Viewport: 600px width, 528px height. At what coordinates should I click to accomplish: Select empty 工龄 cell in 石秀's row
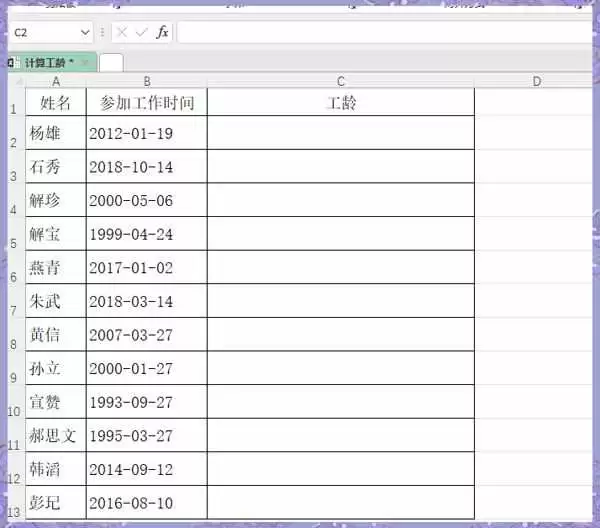[x=341, y=166]
